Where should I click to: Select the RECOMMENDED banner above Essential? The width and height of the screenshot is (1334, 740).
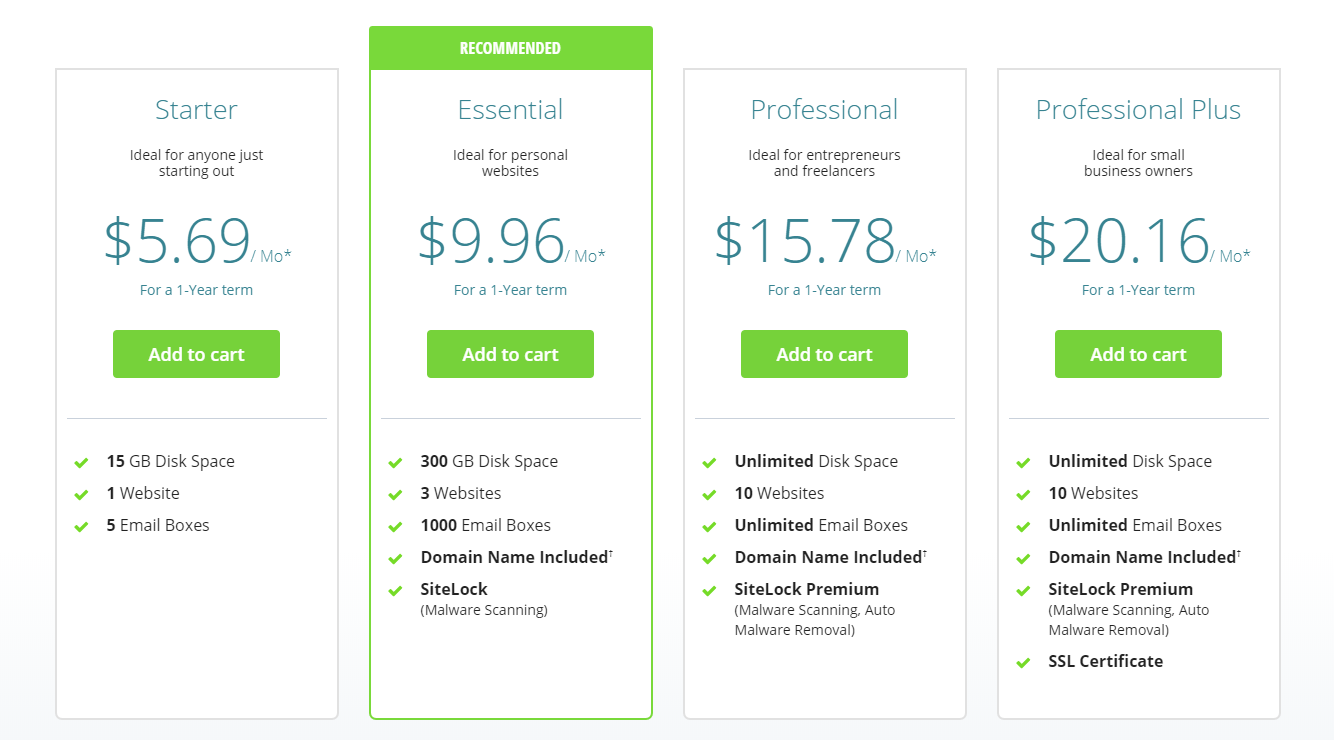click(x=511, y=48)
